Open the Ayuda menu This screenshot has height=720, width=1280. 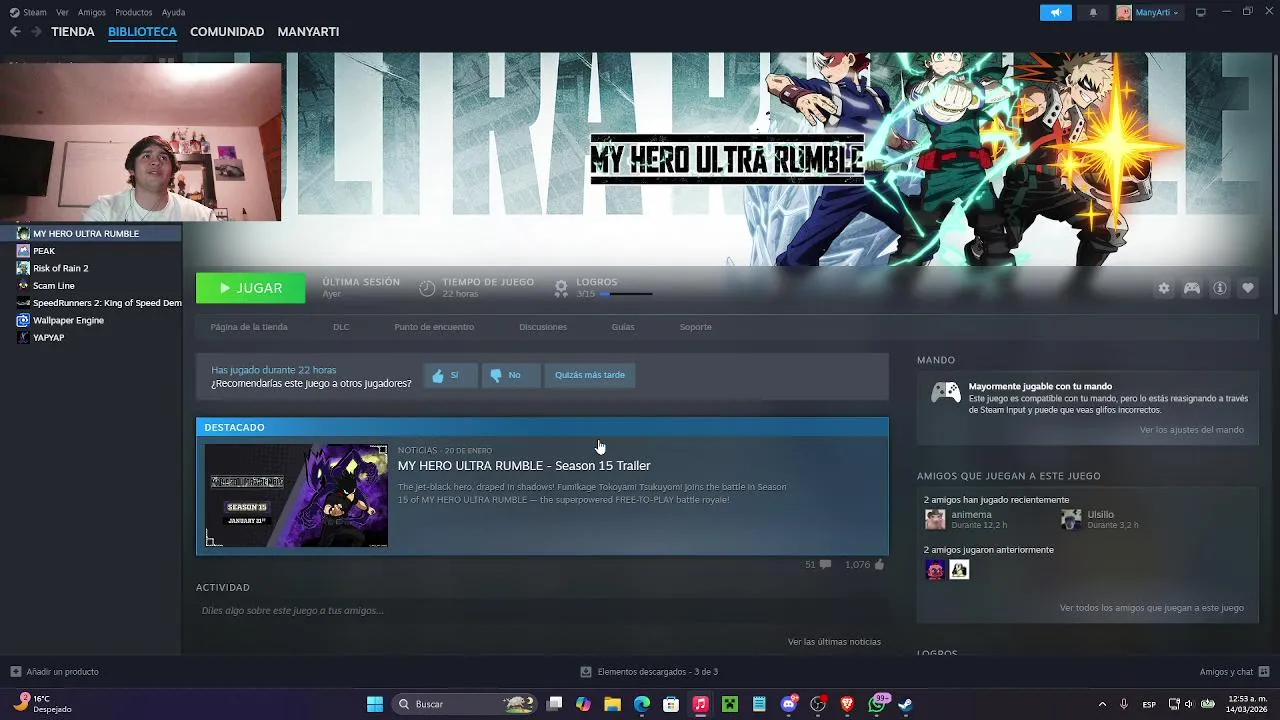(173, 12)
